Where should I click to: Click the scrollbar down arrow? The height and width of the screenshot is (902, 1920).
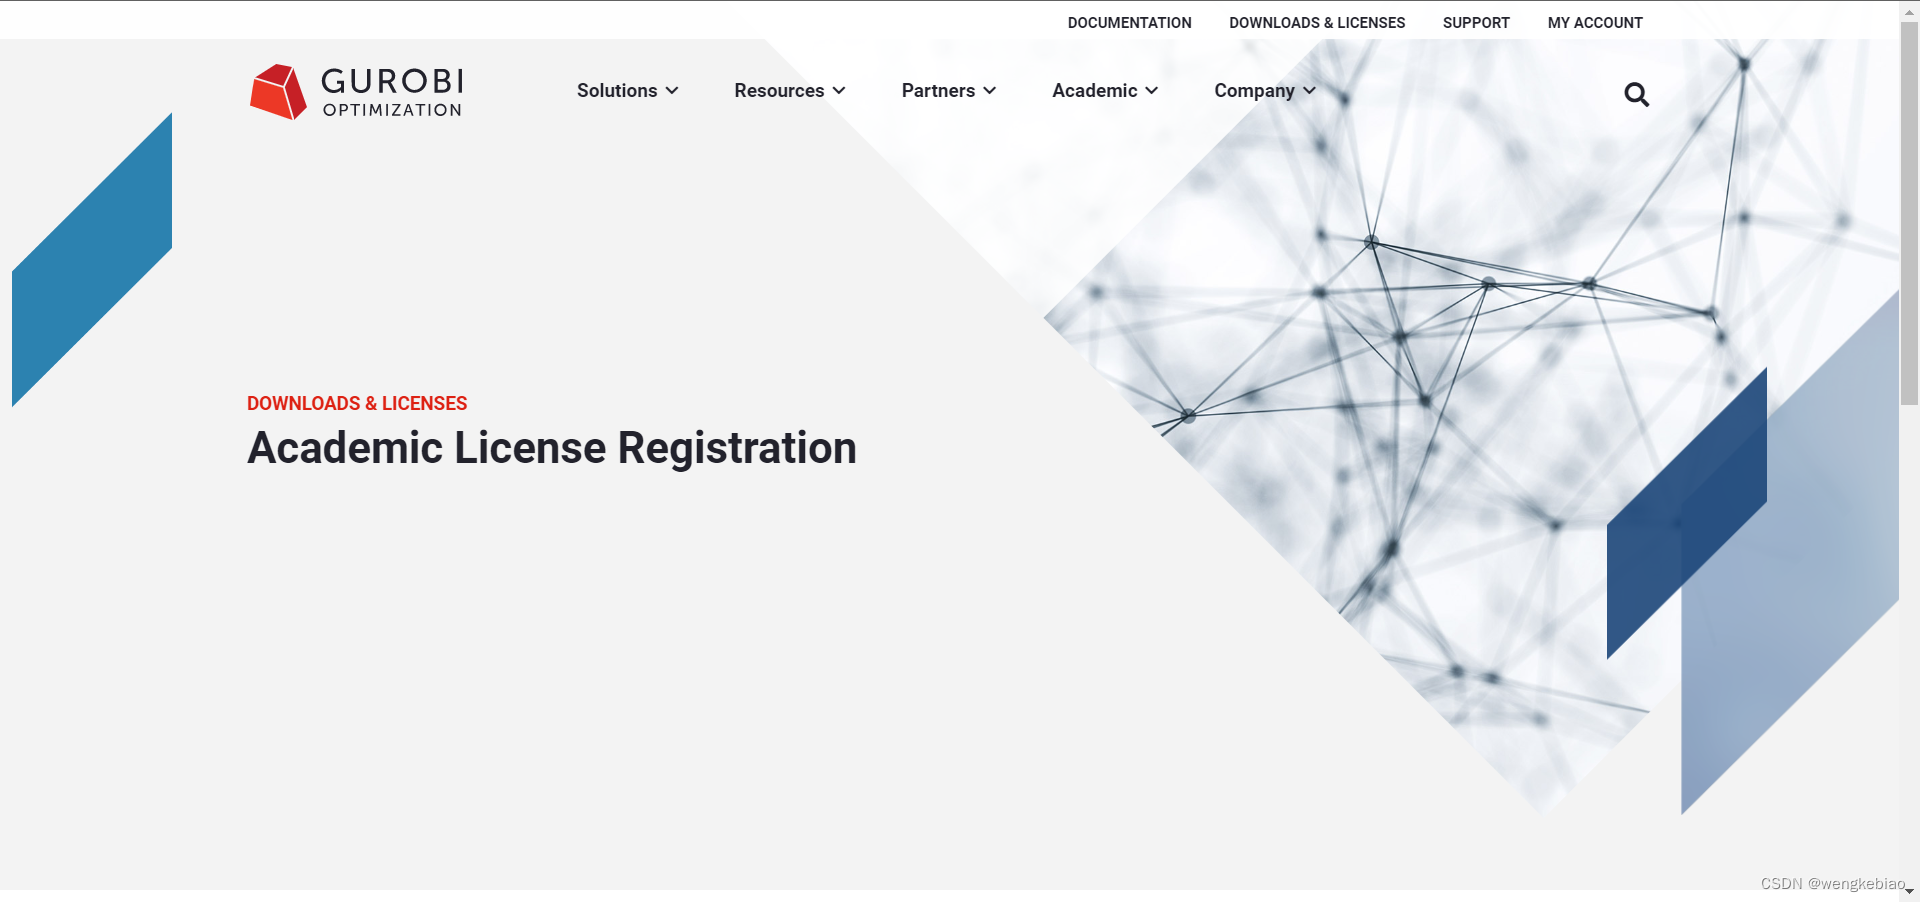click(x=1910, y=893)
